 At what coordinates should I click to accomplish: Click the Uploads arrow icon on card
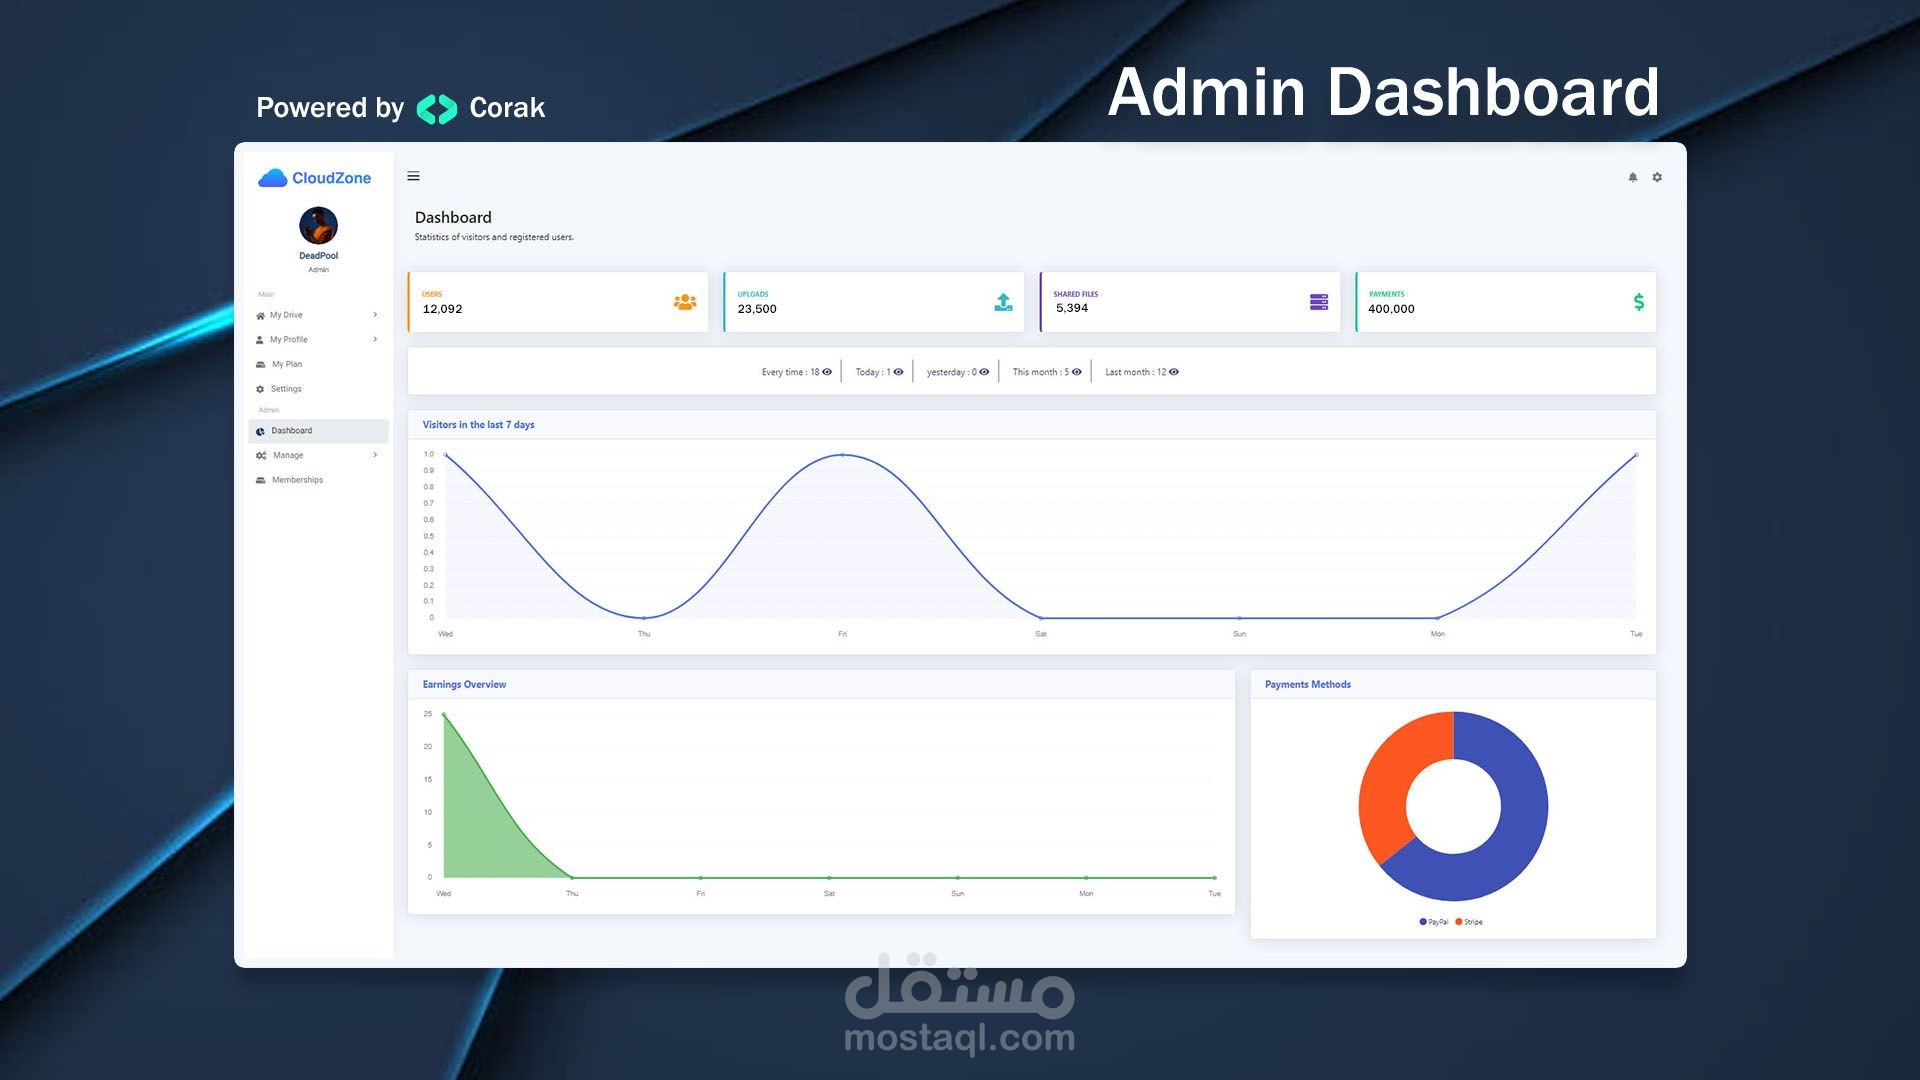[1003, 302]
